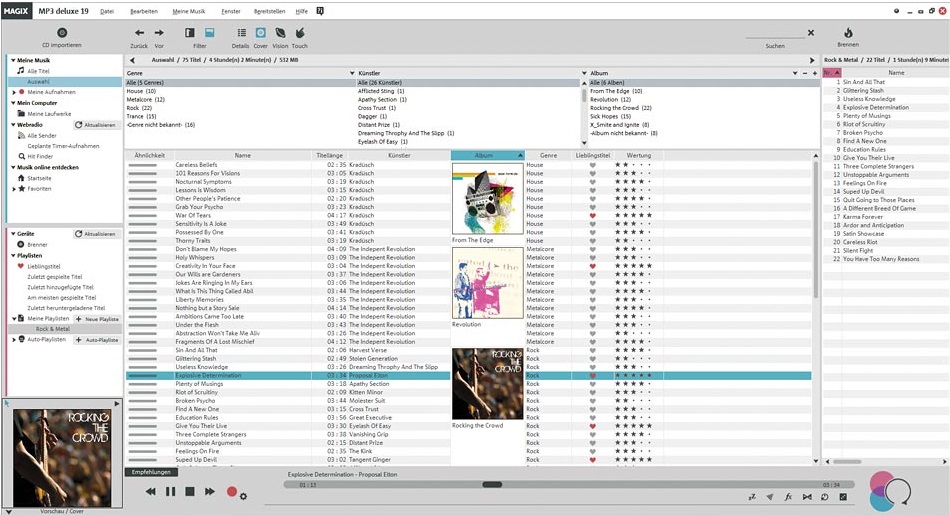The width and height of the screenshot is (950, 515).
Task: Open the Bereitstellen menu
Action: [270, 12]
